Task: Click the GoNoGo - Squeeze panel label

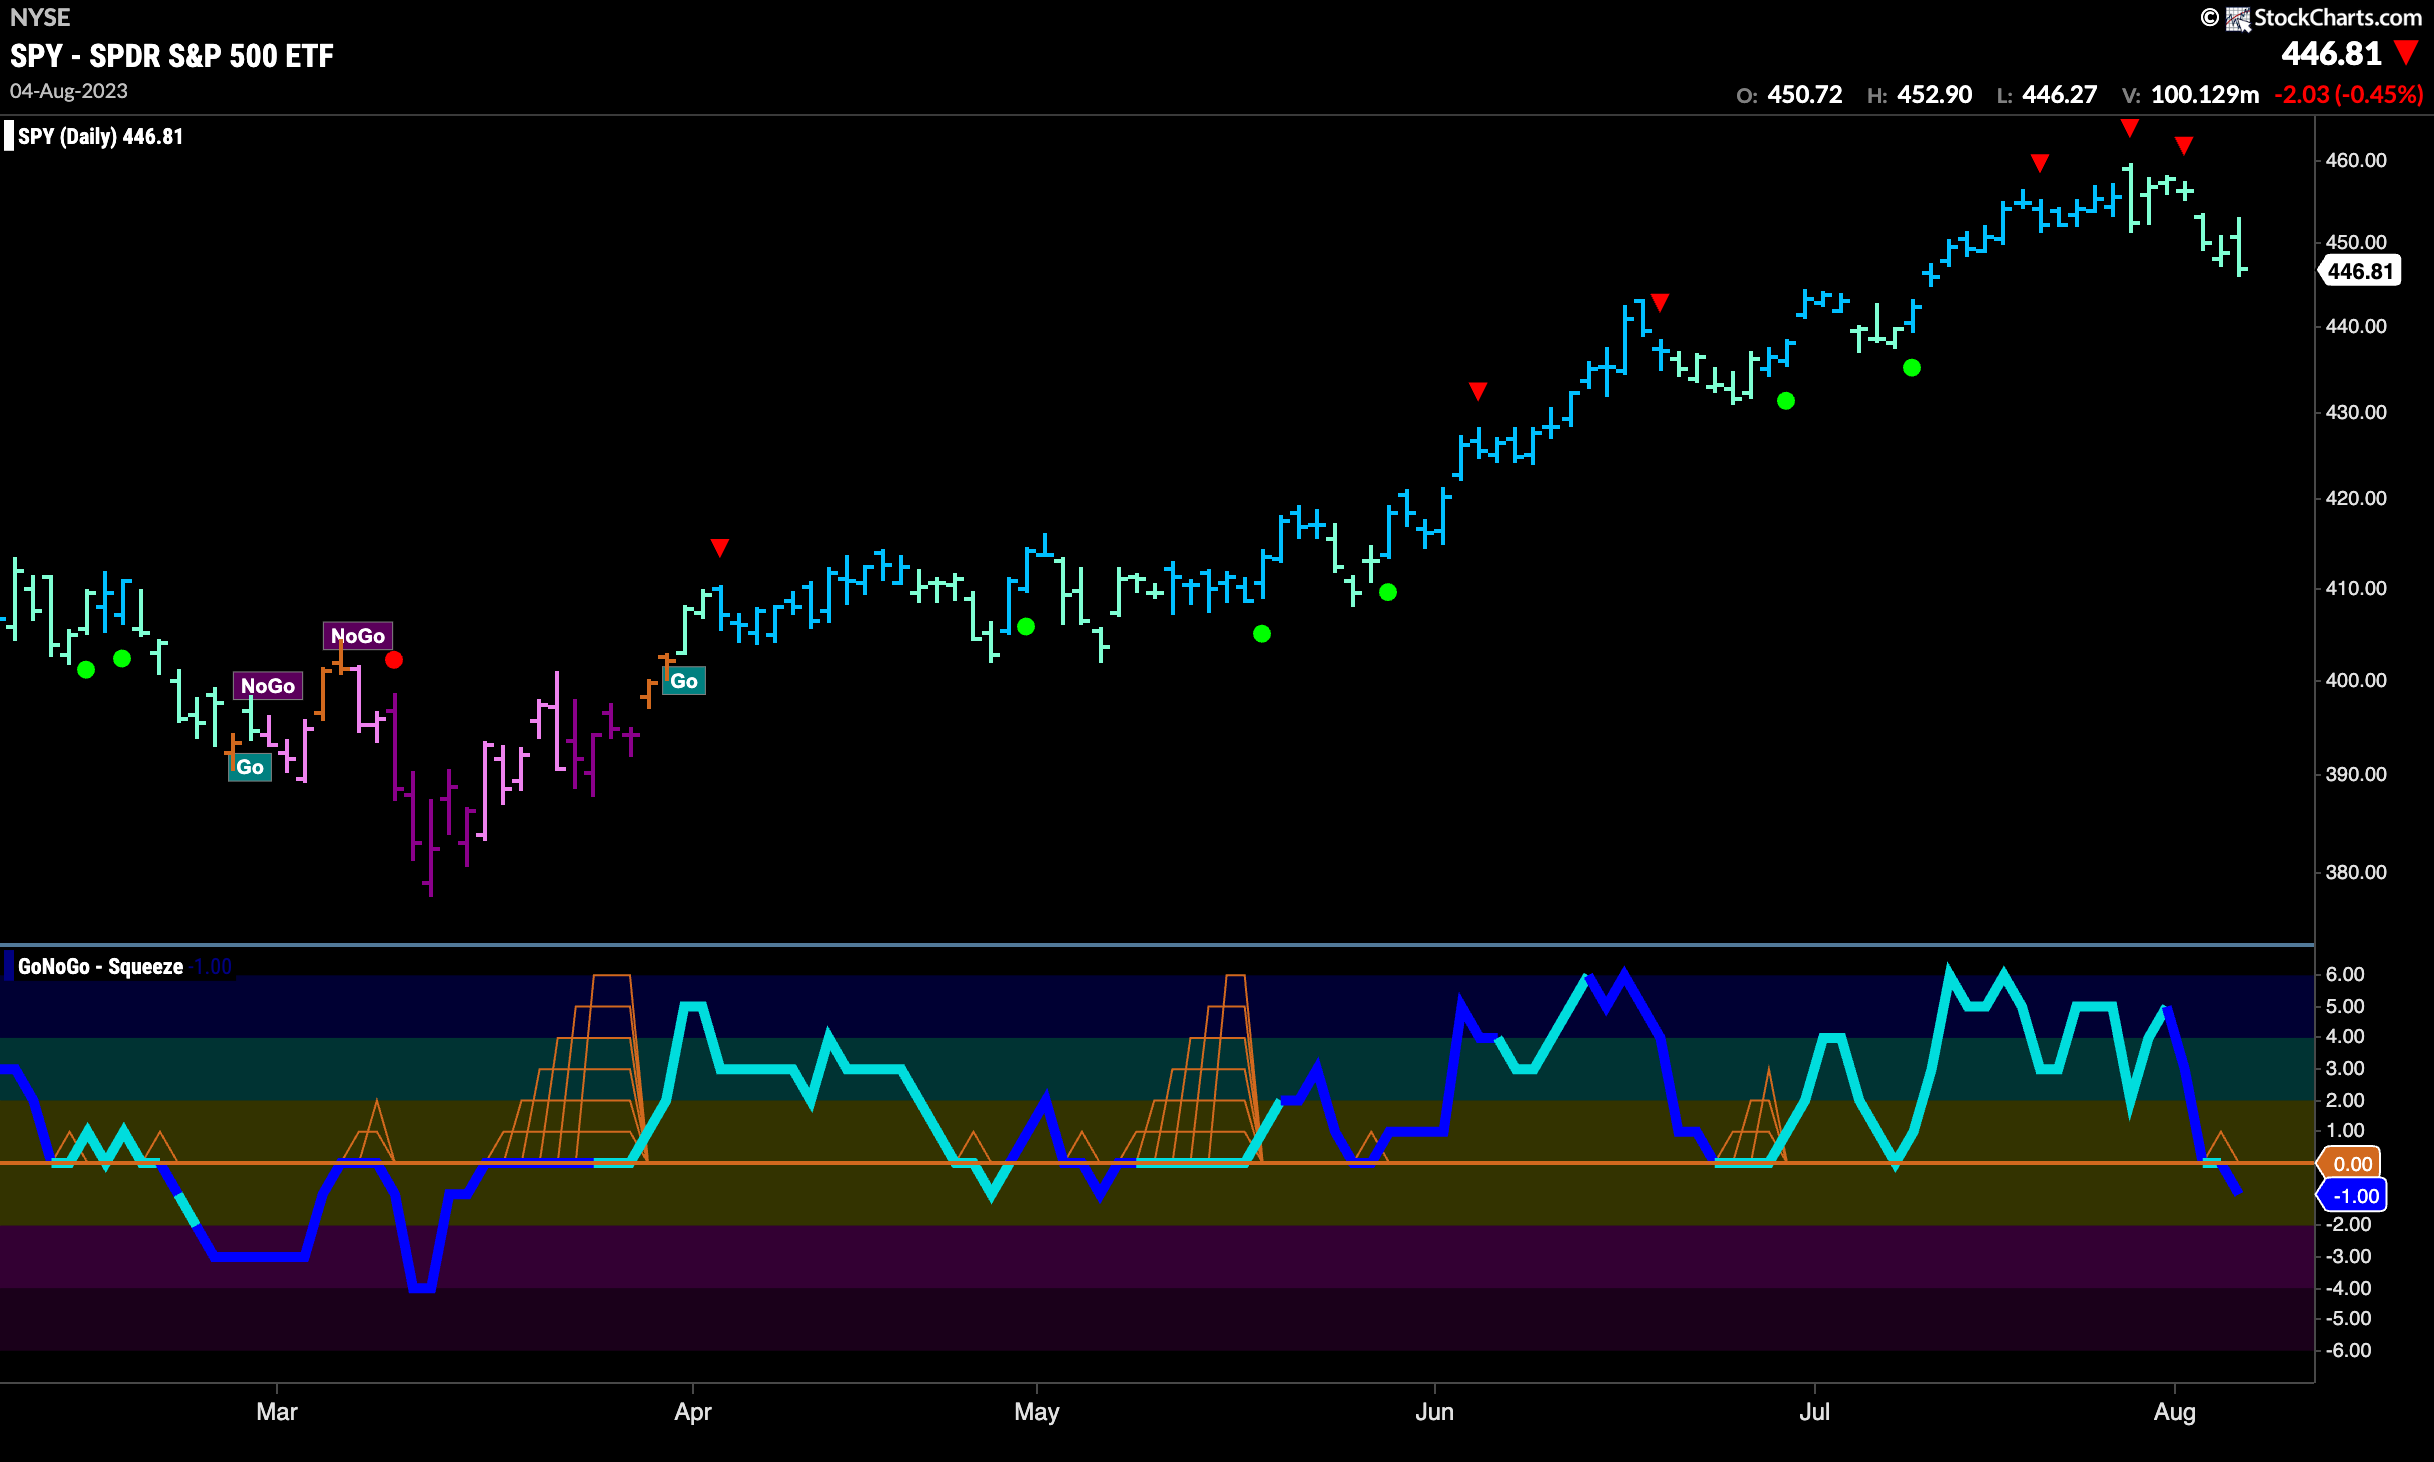Action: click(100, 966)
